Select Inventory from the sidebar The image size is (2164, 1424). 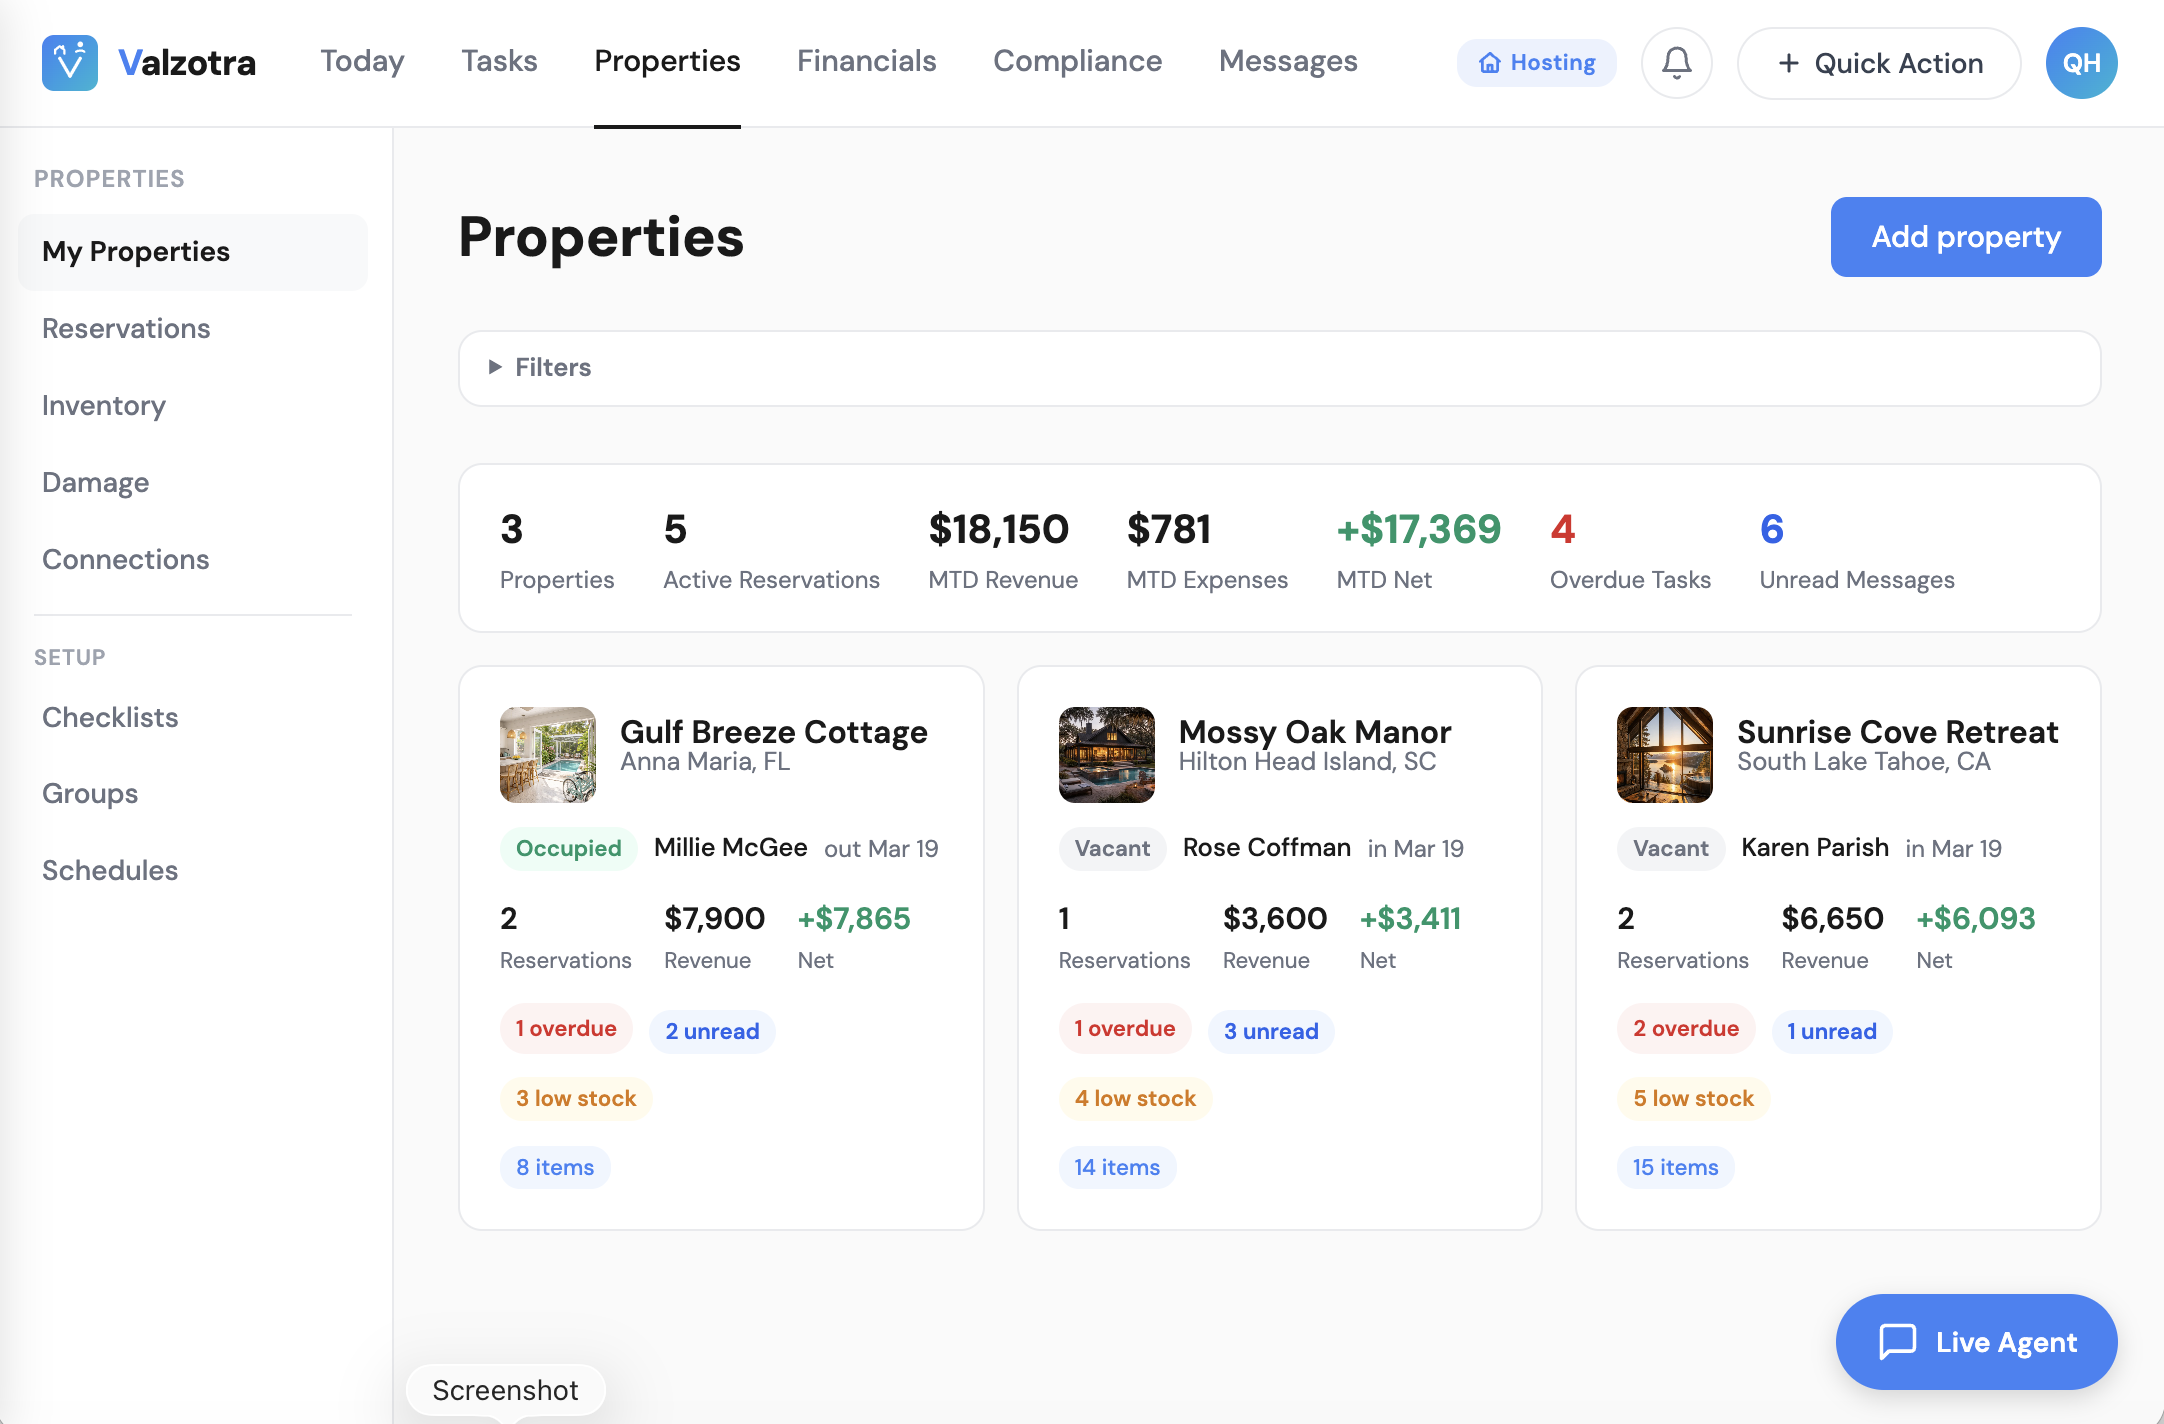coord(103,405)
